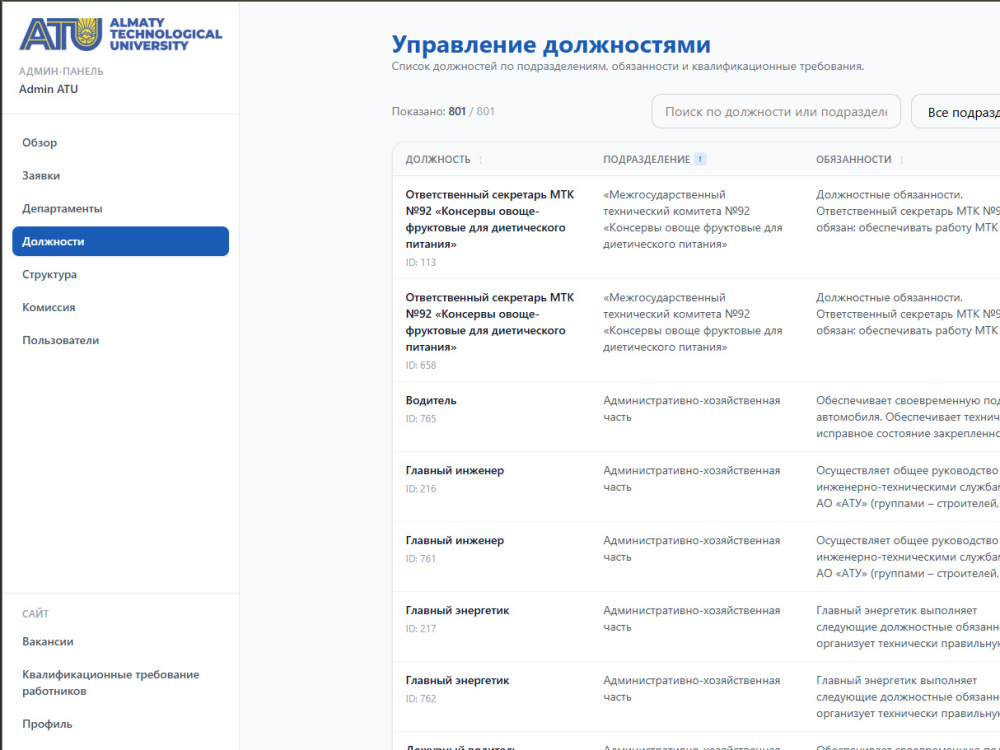Click Подразделение column header
This screenshot has height=750, width=1000.
pos(647,159)
